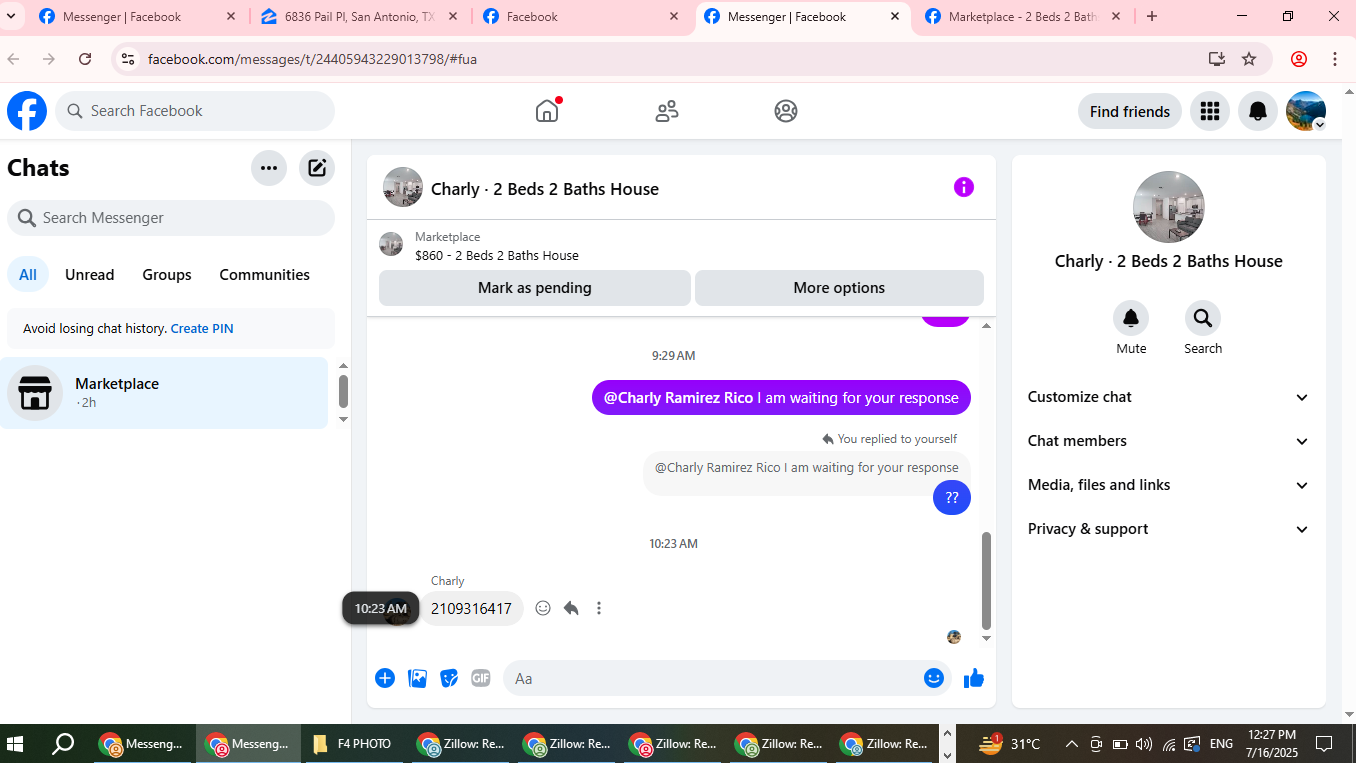Bookmark this tab with star icon
Screen dimensions: 1356x763
[x=1249, y=59]
